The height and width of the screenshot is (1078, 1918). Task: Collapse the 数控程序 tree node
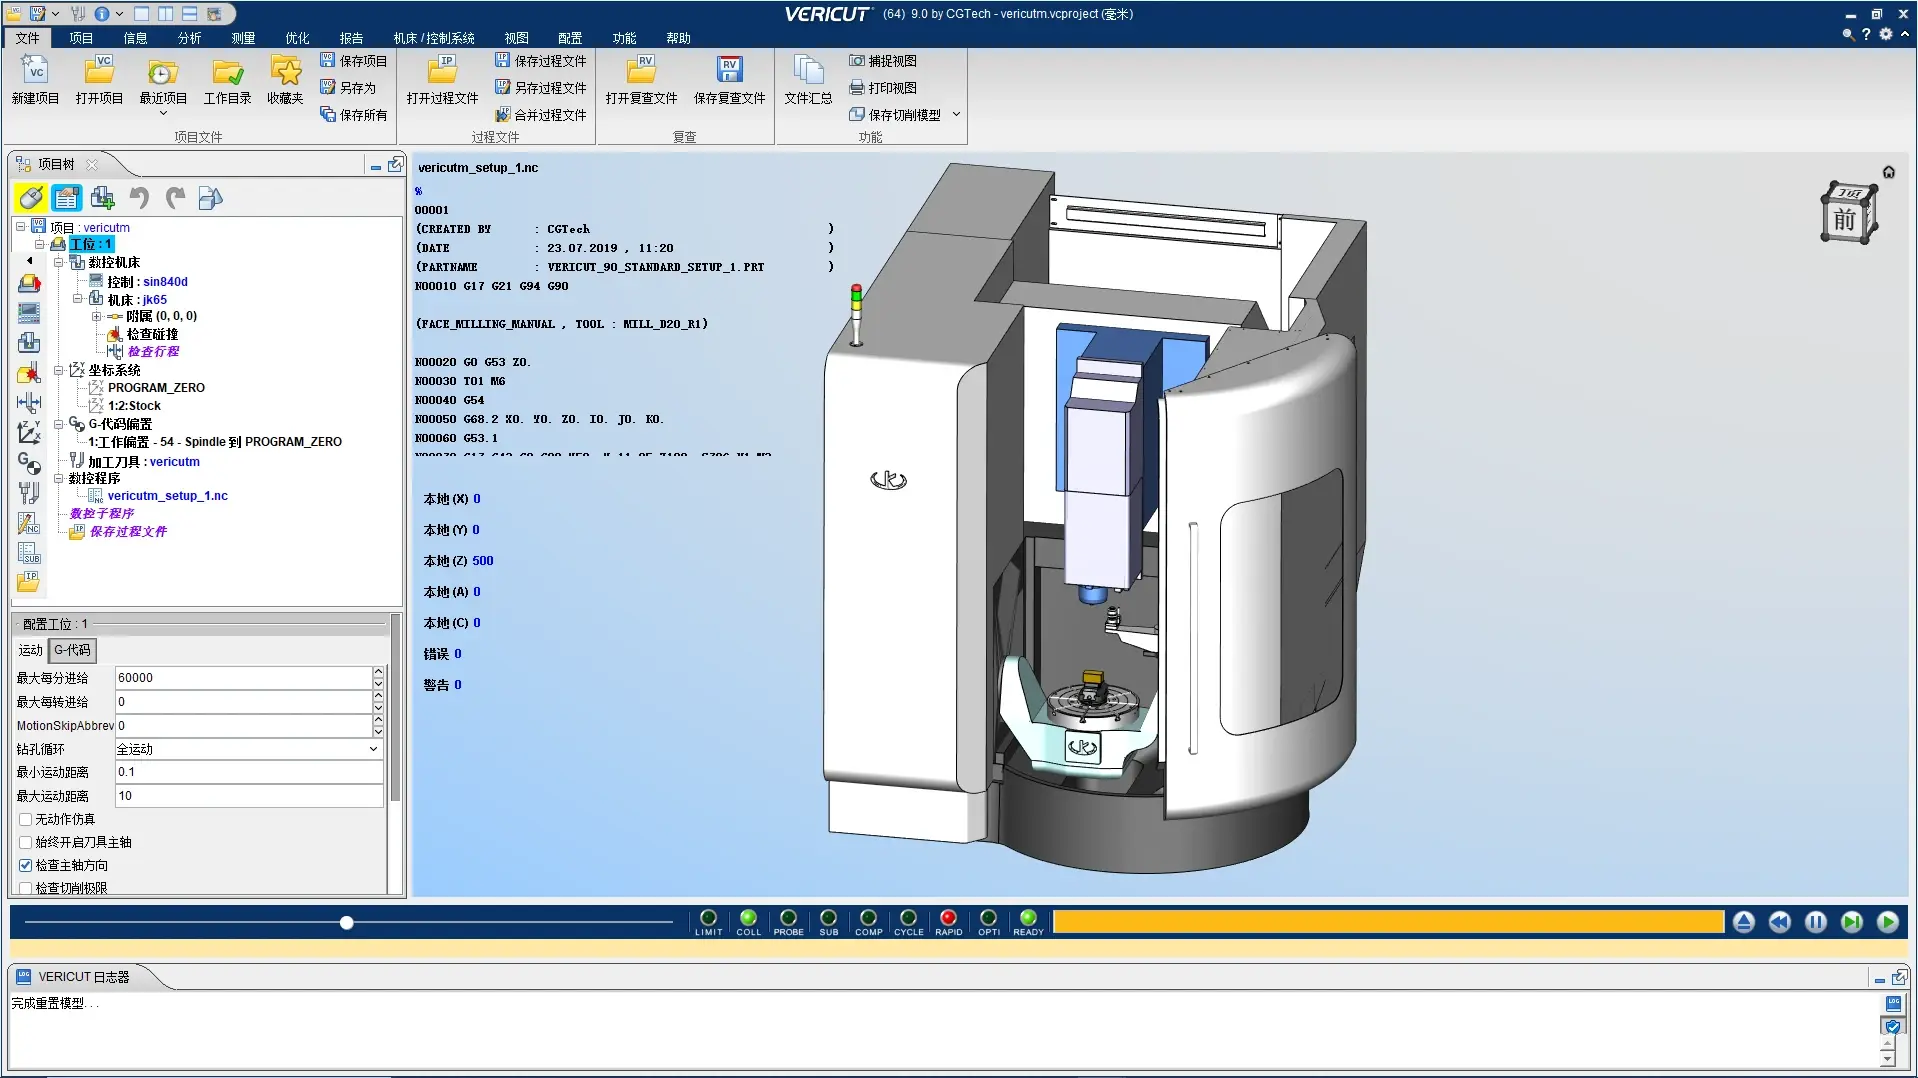(58, 478)
